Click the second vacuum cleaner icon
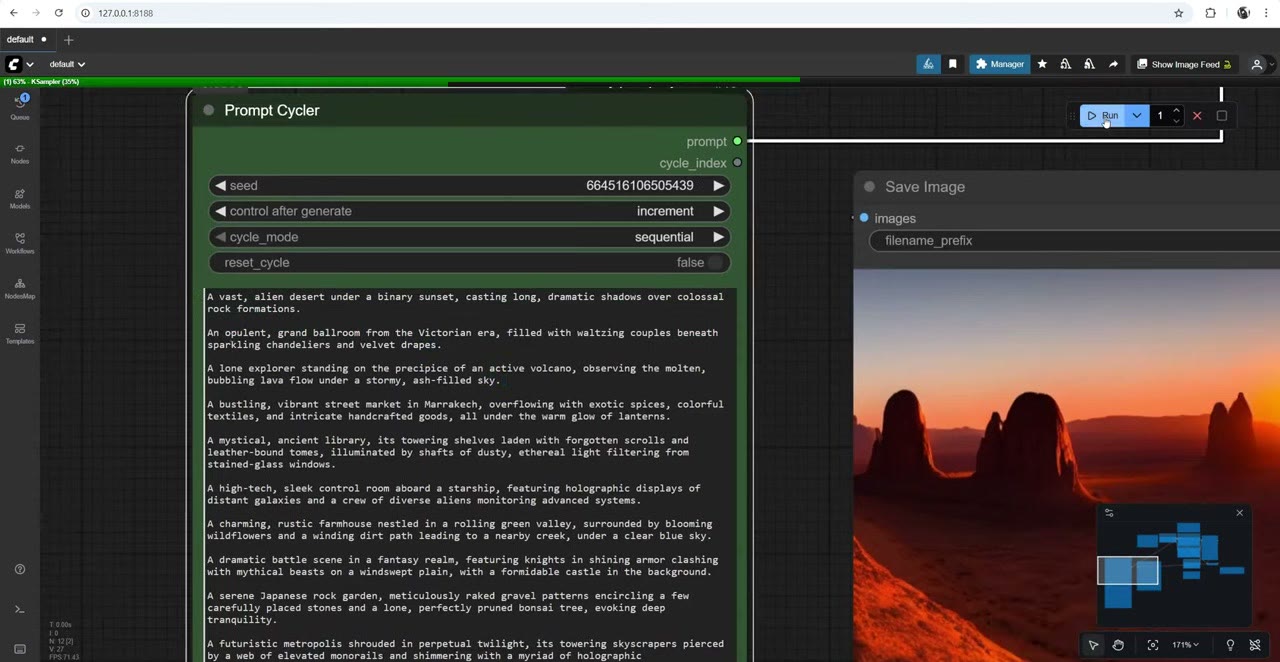The width and height of the screenshot is (1280, 662). click(x=1089, y=64)
